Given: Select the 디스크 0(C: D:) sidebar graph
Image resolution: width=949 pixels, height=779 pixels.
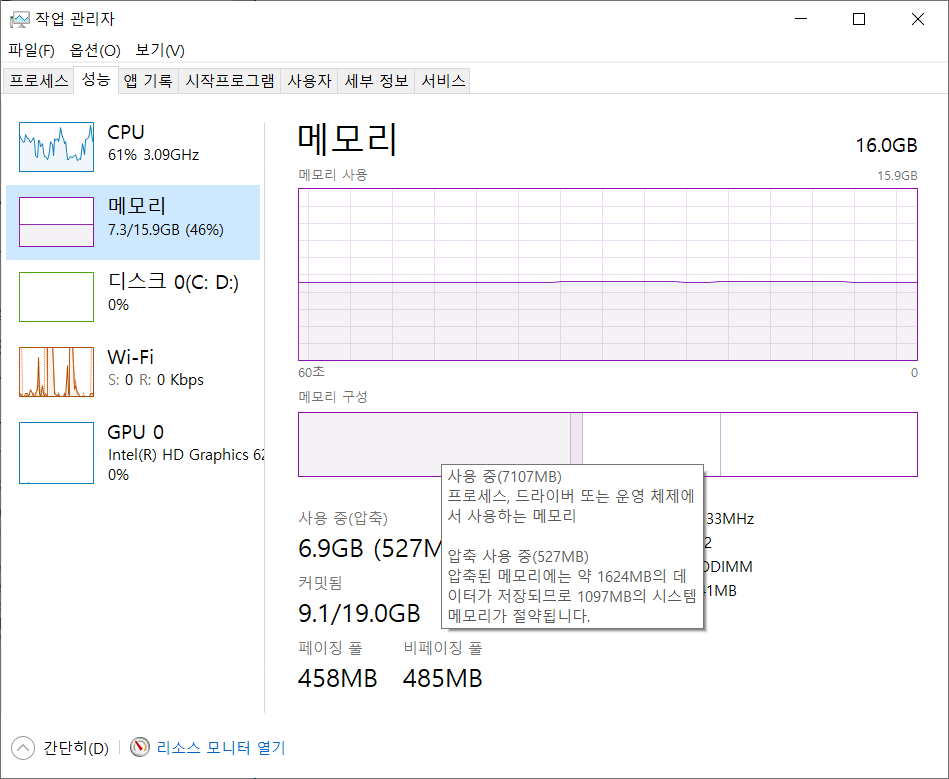Looking at the screenshot, I should click(56, 296).
